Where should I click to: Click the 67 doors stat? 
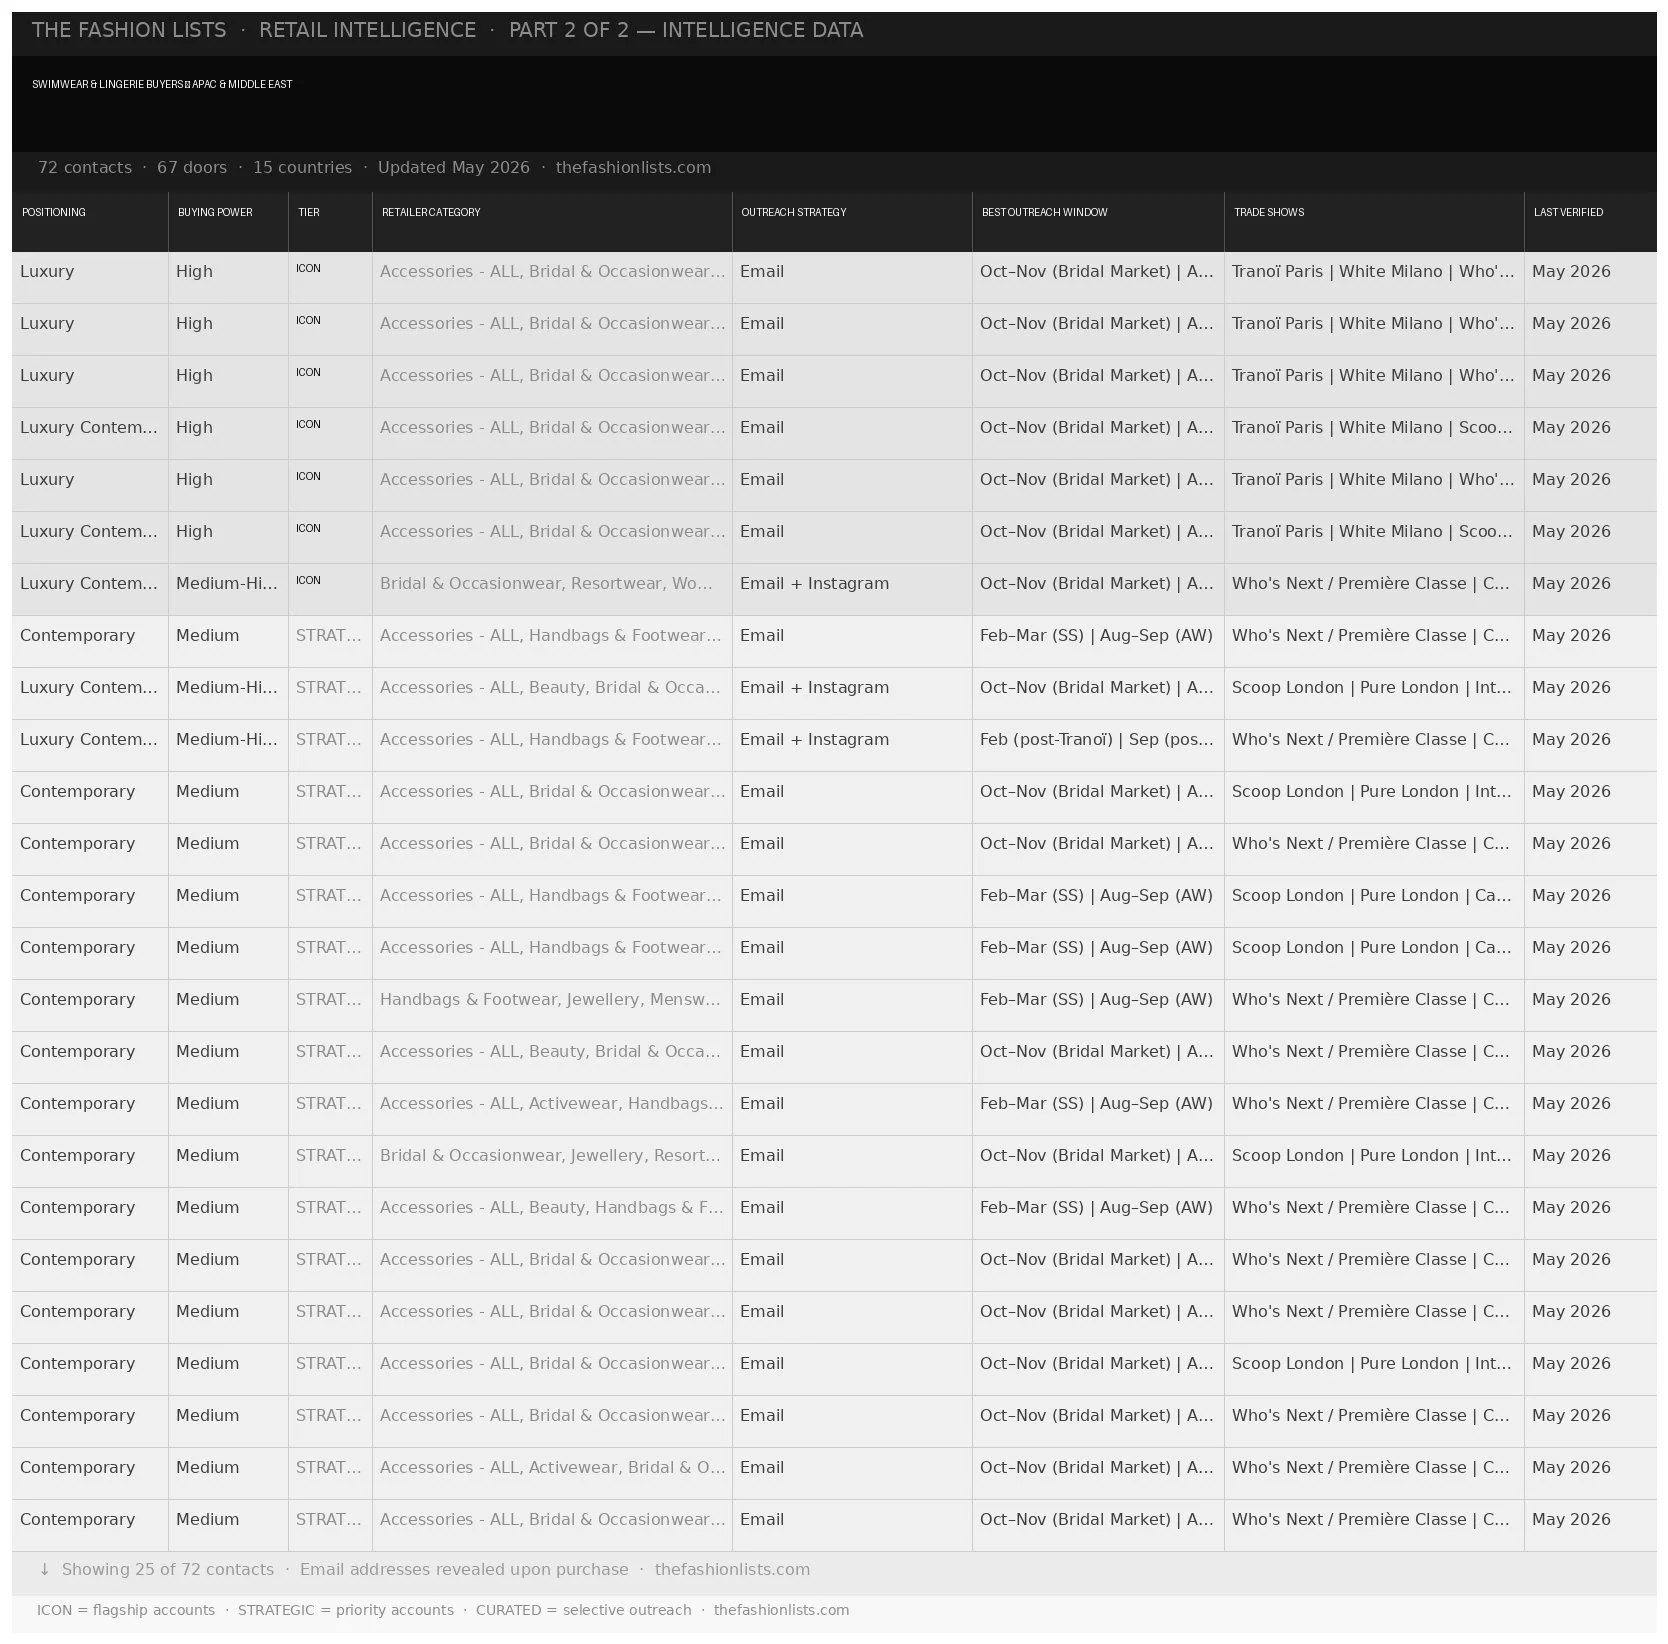[x=192, y=167]
